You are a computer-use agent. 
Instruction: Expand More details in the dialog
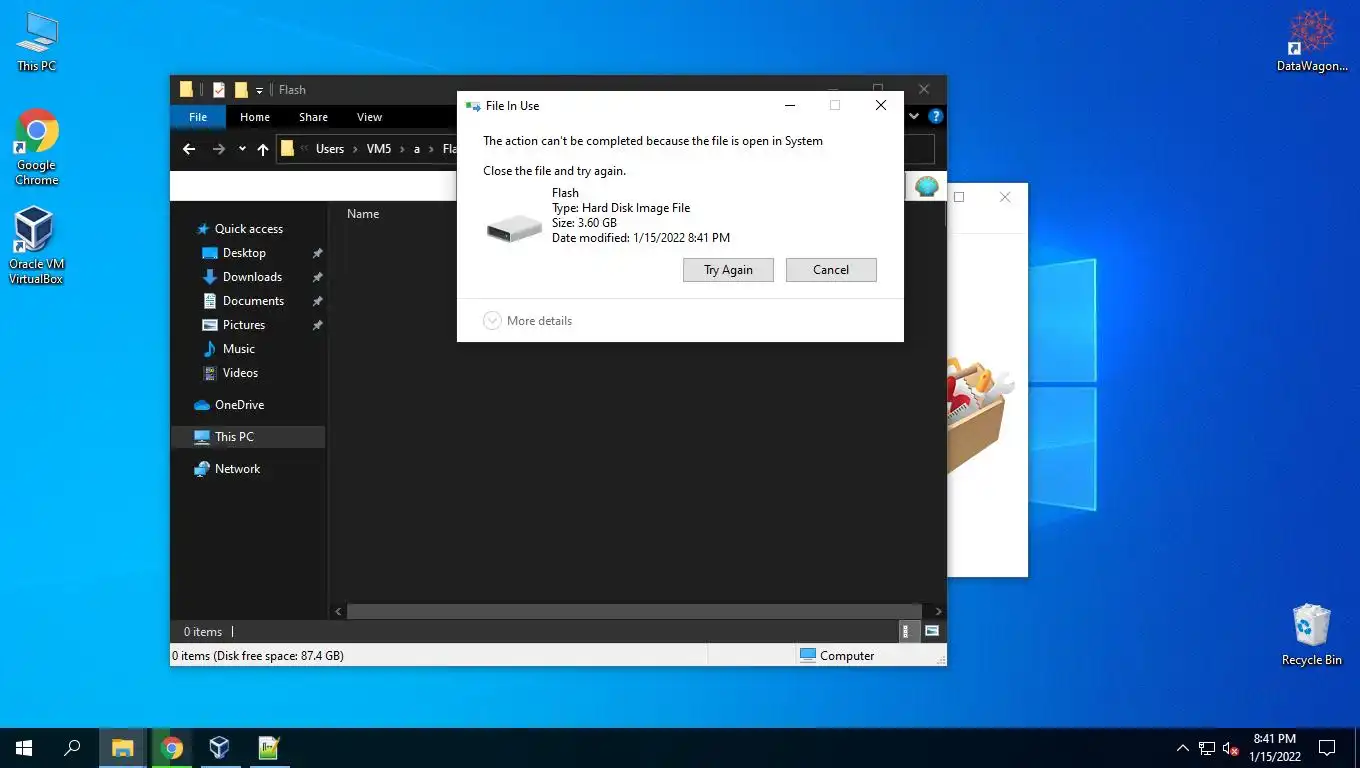[x=528, y=321]
